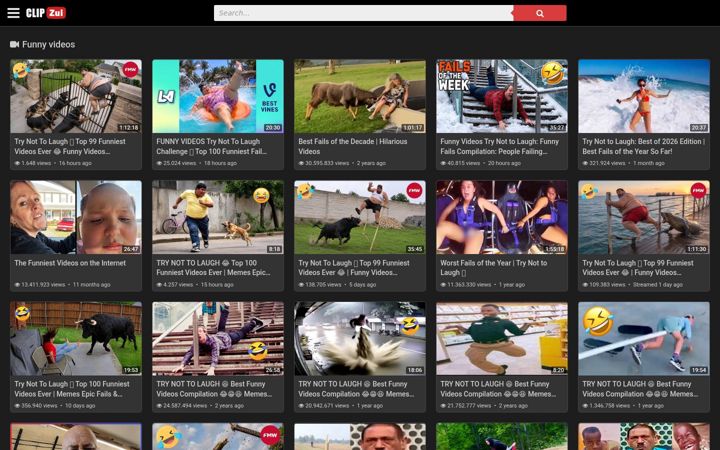Play the seal on dock 1:11:30 thumbnail
Viewport: 720px width, 450px height.
(x=644, y=217)
